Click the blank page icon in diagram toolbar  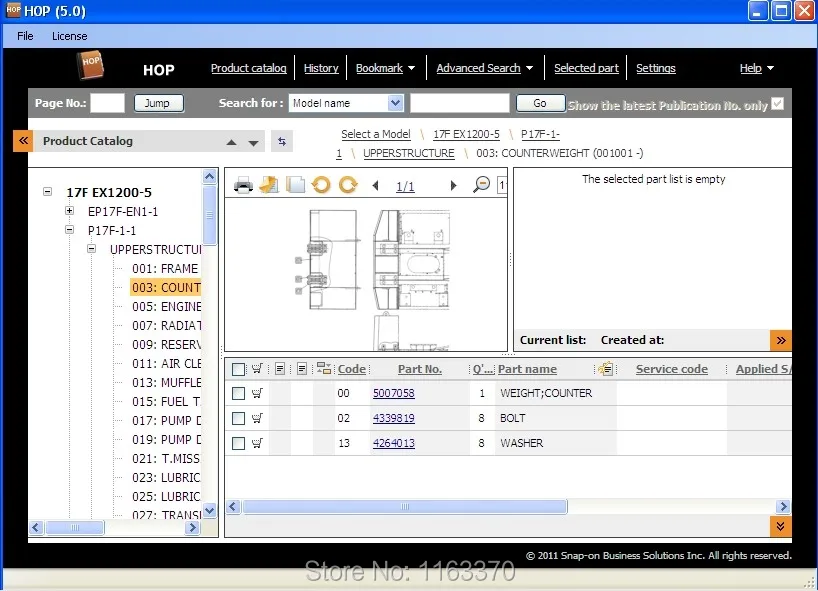point(295,185)
